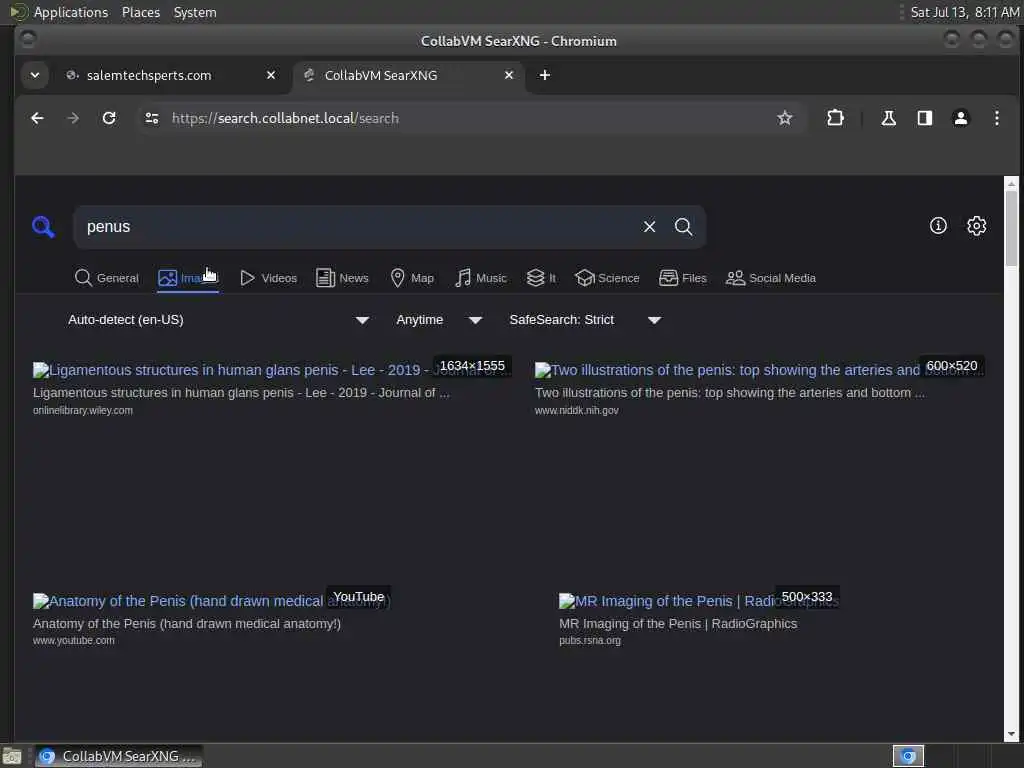Switch to the Videos category
Screen dimensions: 1024x768
click(x=268, y=278)
